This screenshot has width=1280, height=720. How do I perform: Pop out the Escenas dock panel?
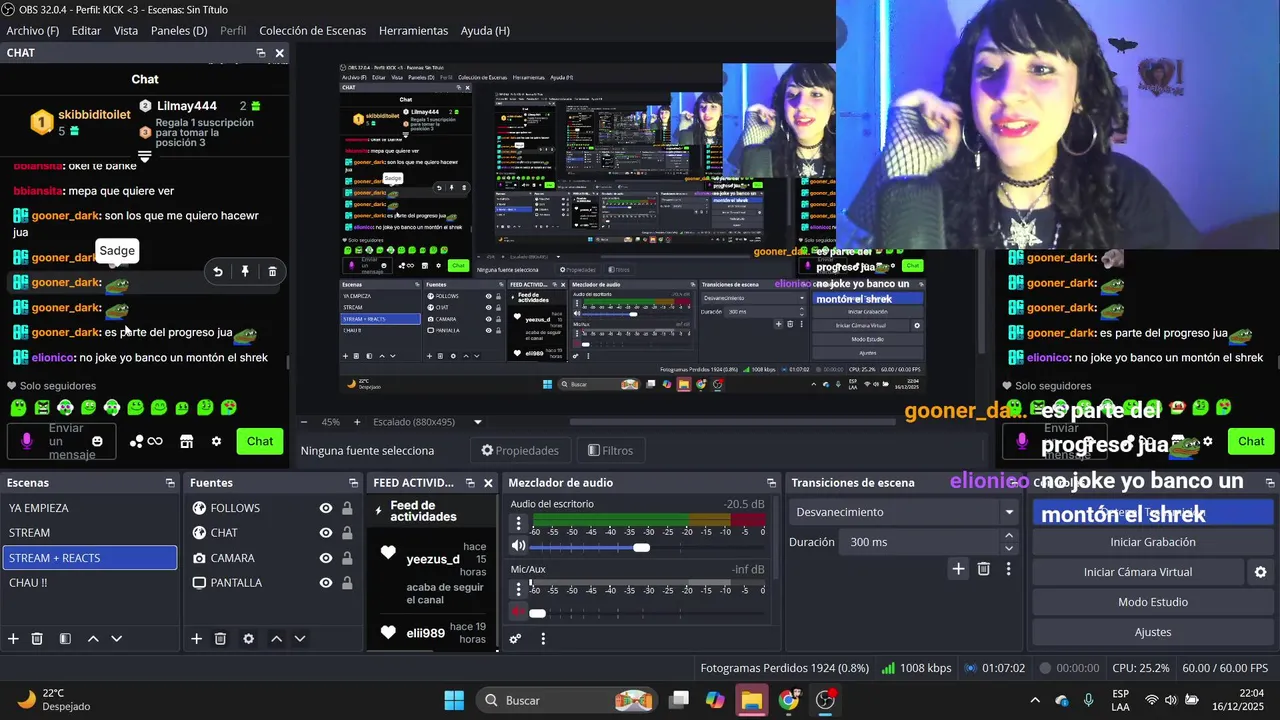170,483
